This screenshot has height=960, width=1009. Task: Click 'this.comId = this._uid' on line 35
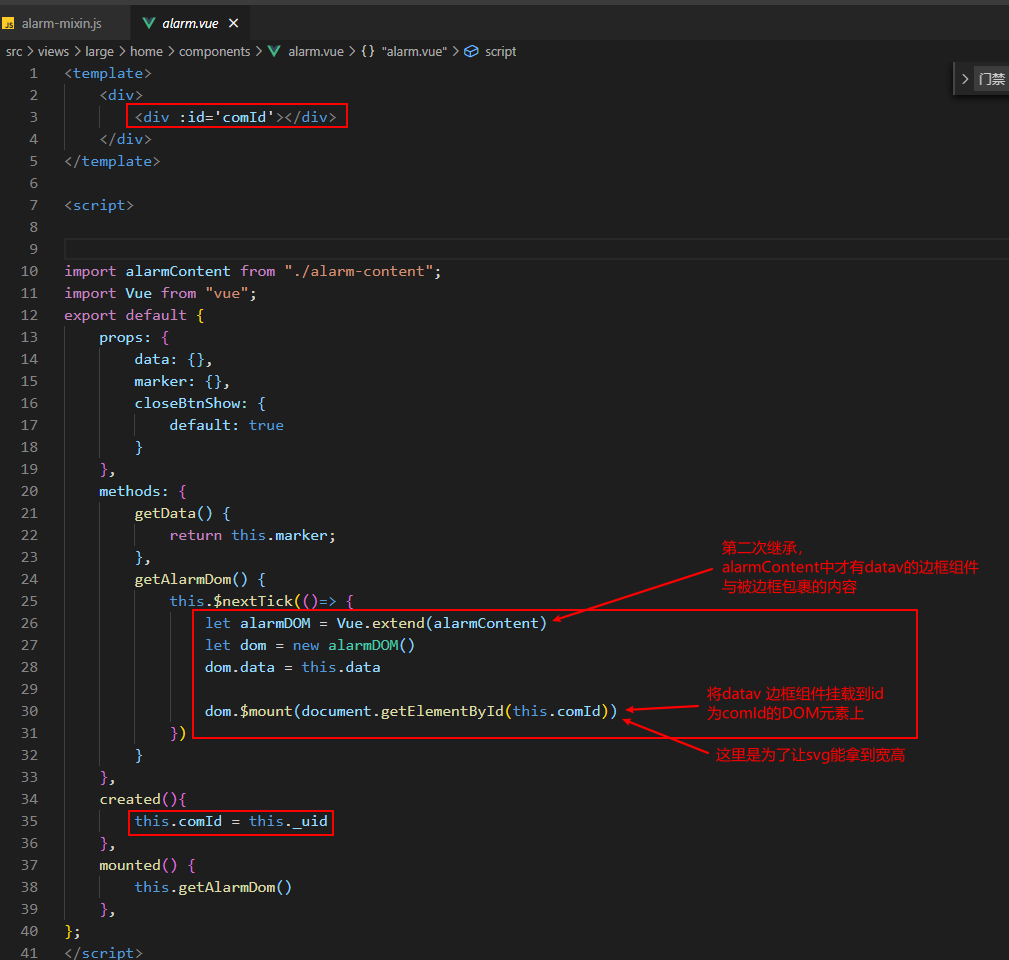click(230, 822)
